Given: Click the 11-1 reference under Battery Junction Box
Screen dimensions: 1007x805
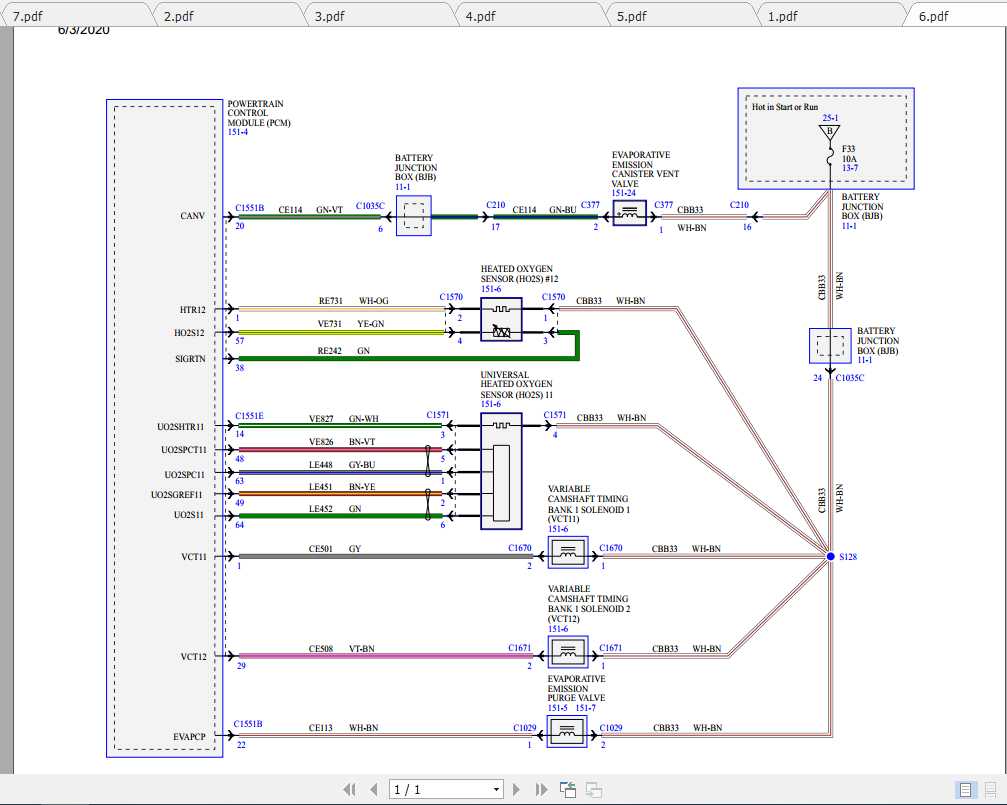Looking at the screenshot, I should [x=402, y=187].
